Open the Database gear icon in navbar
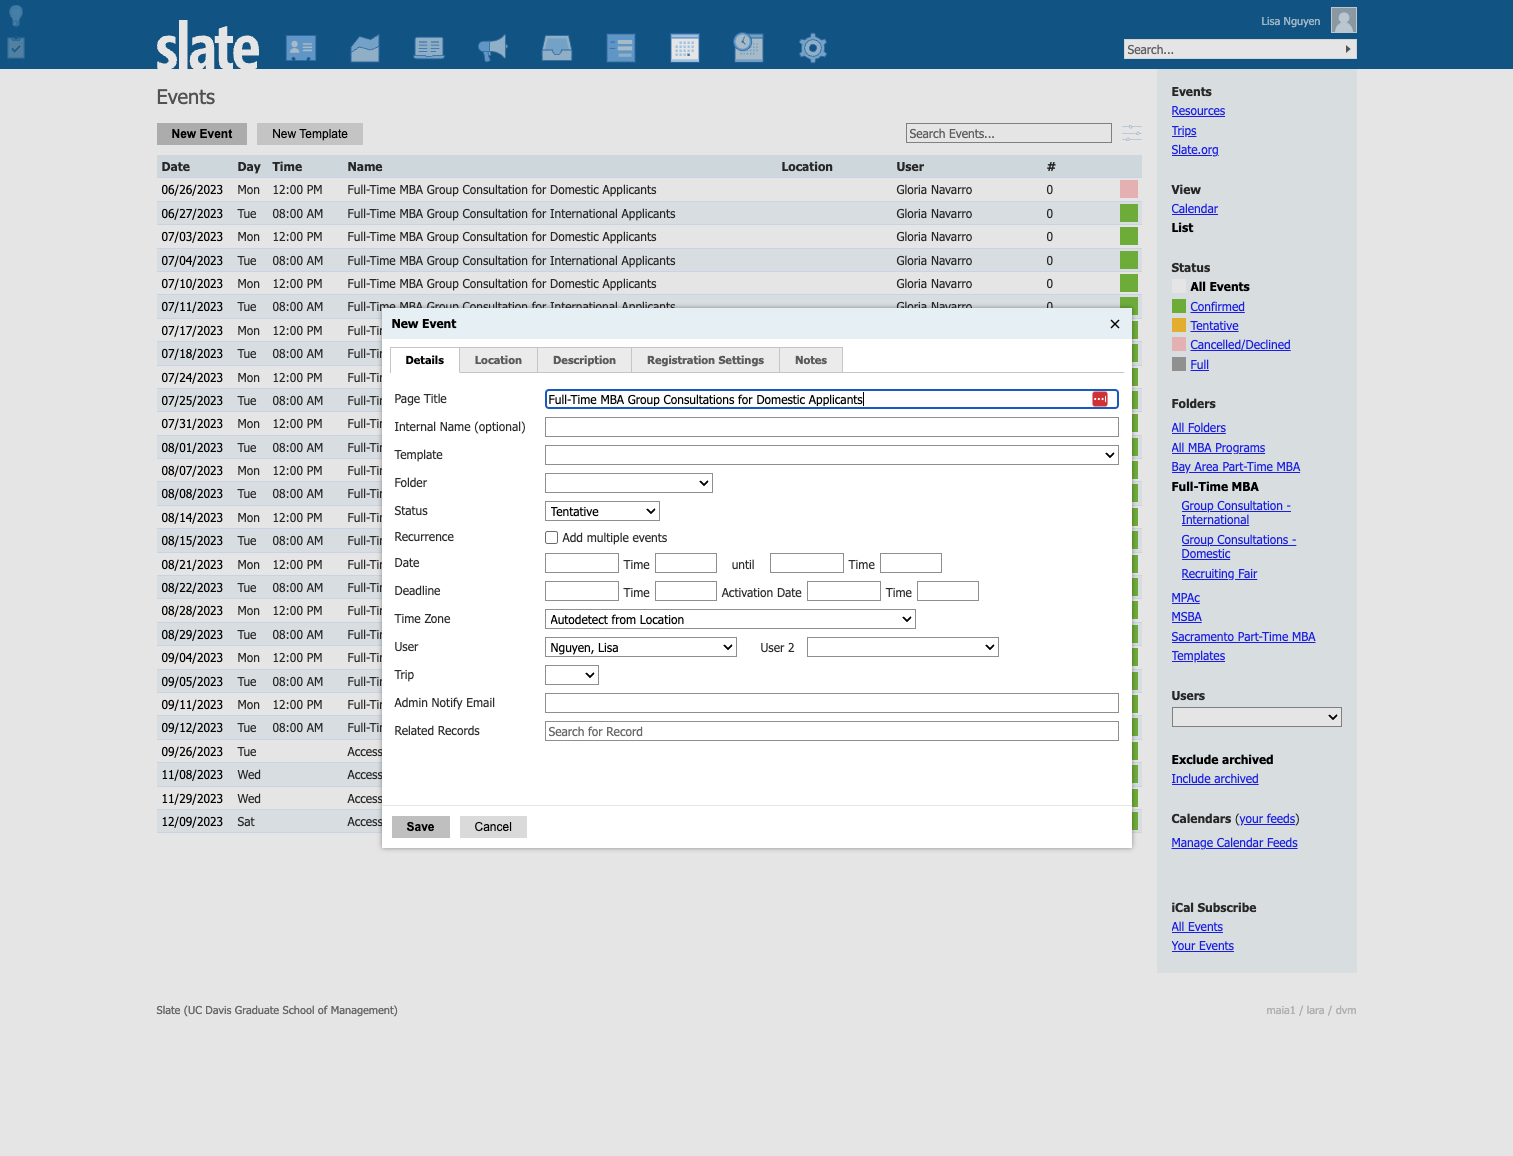1513x1156 pixels. tap(813, 48)
